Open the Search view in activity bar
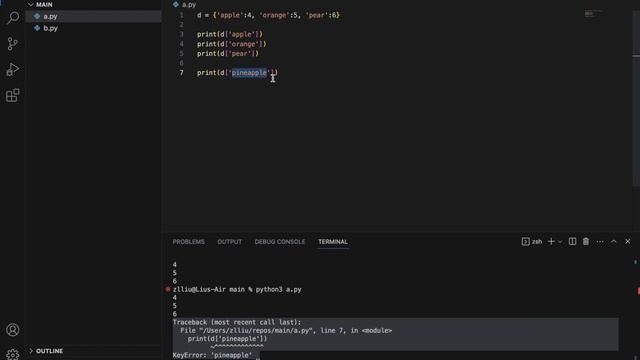This screenshot has height=360, width=640. 13,18
